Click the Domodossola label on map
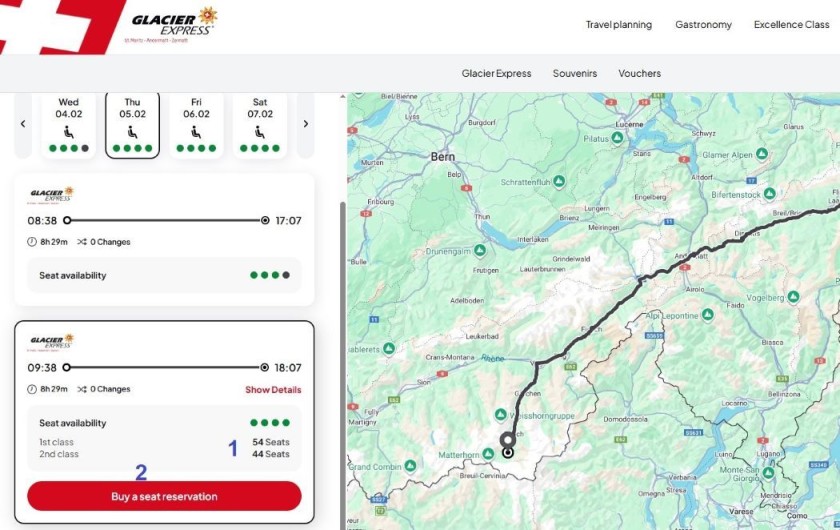840x530 pixels. pyautogui.click(x=626, y=420)
